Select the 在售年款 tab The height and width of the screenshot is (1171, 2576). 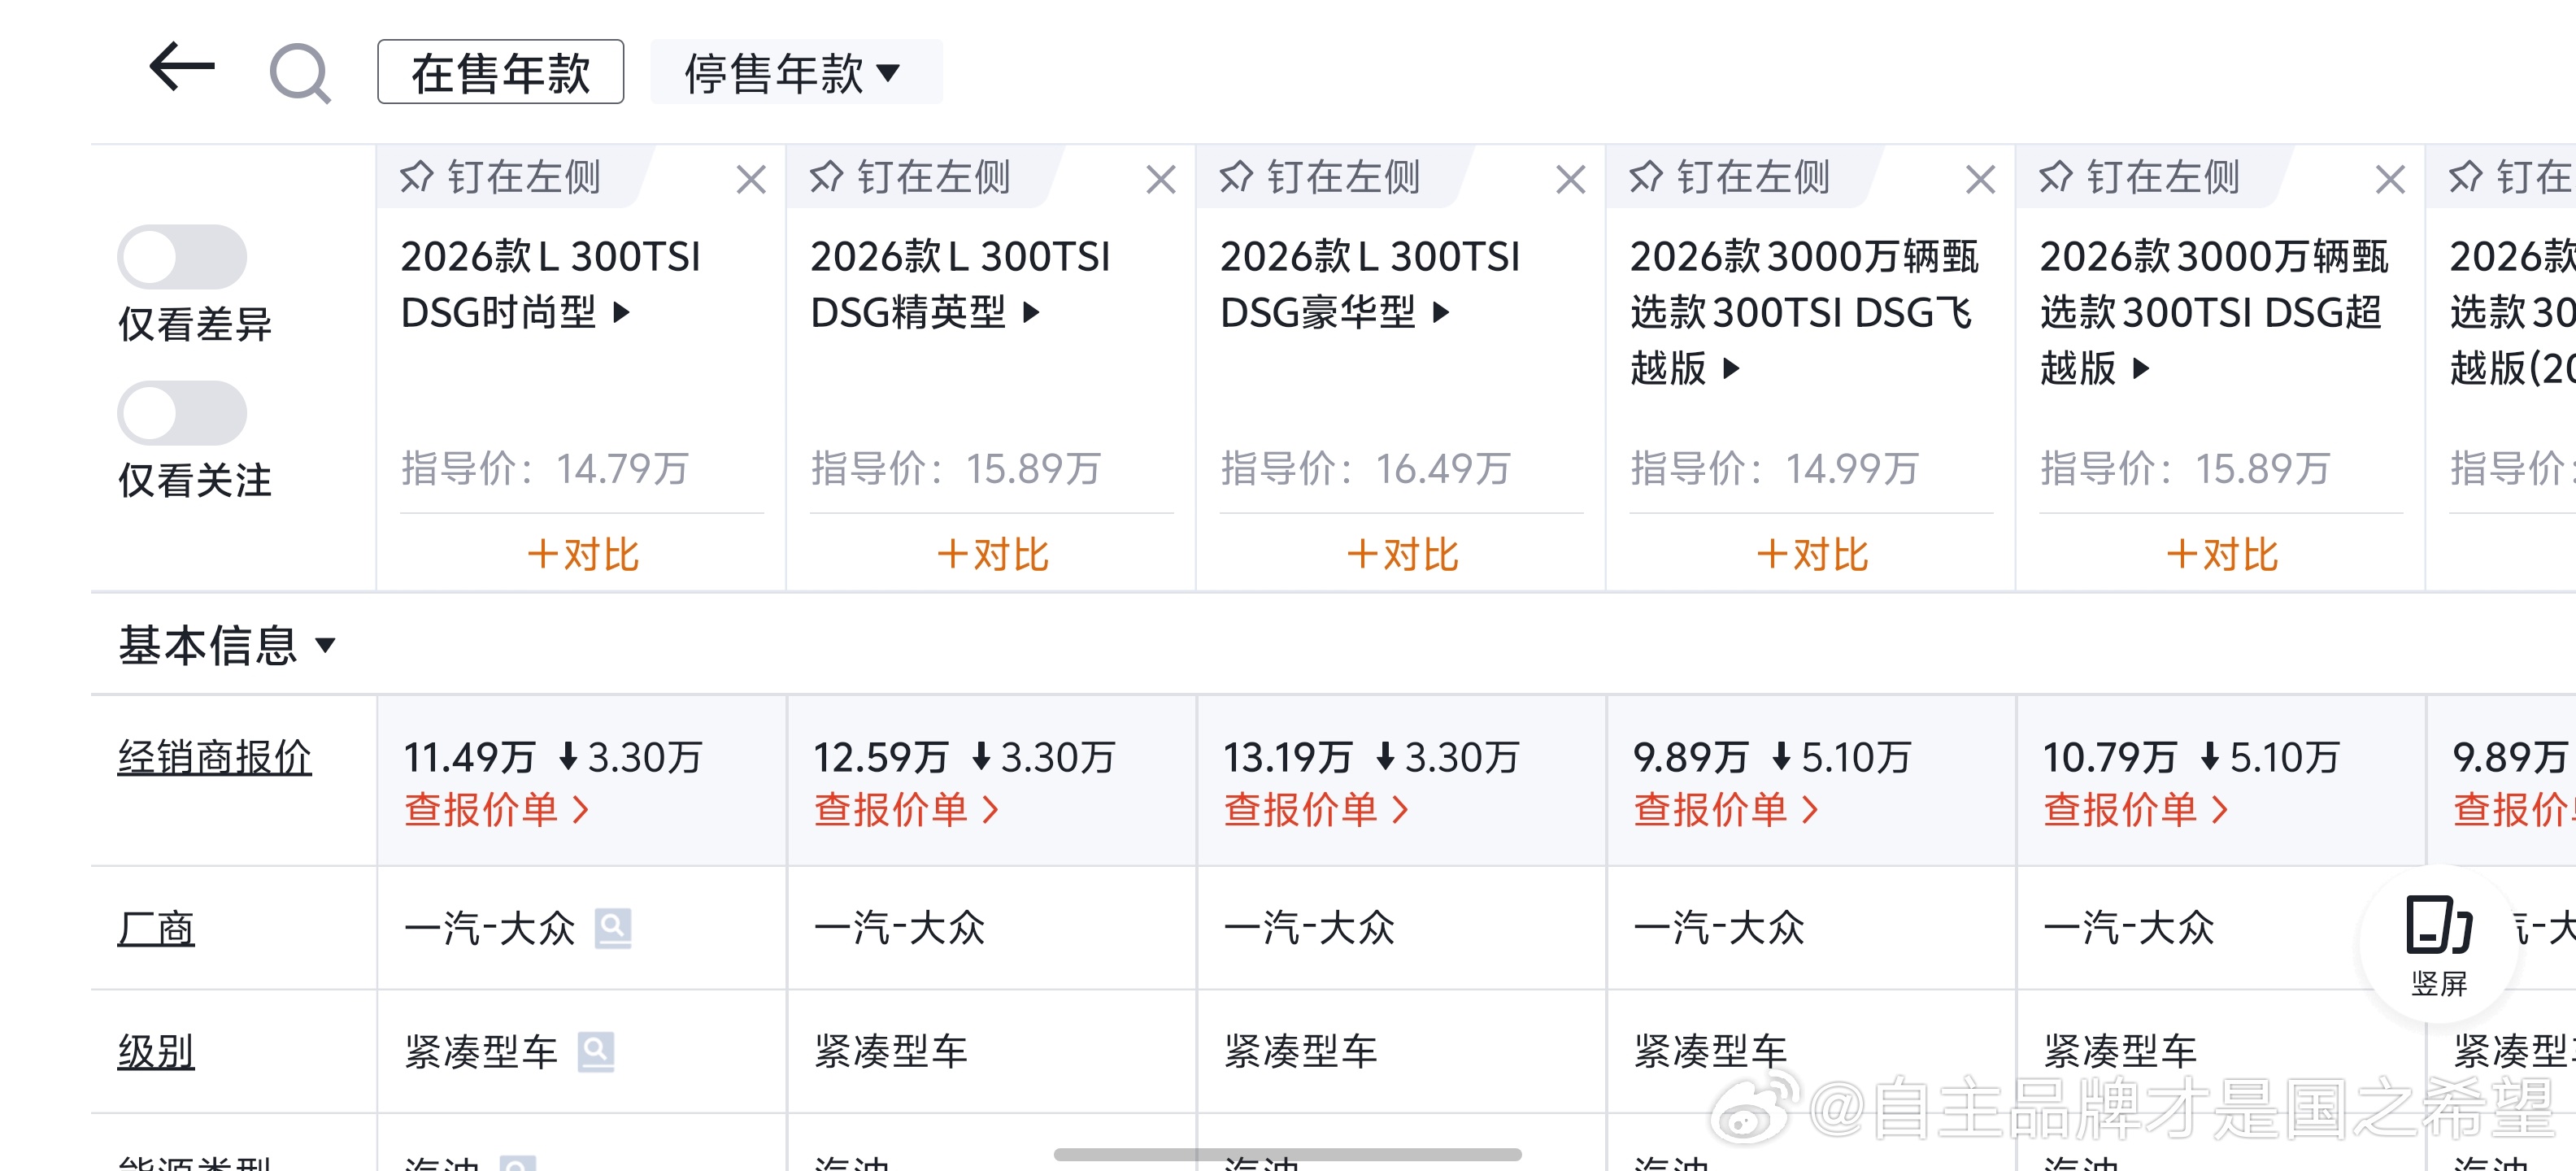tap(500, 72)
